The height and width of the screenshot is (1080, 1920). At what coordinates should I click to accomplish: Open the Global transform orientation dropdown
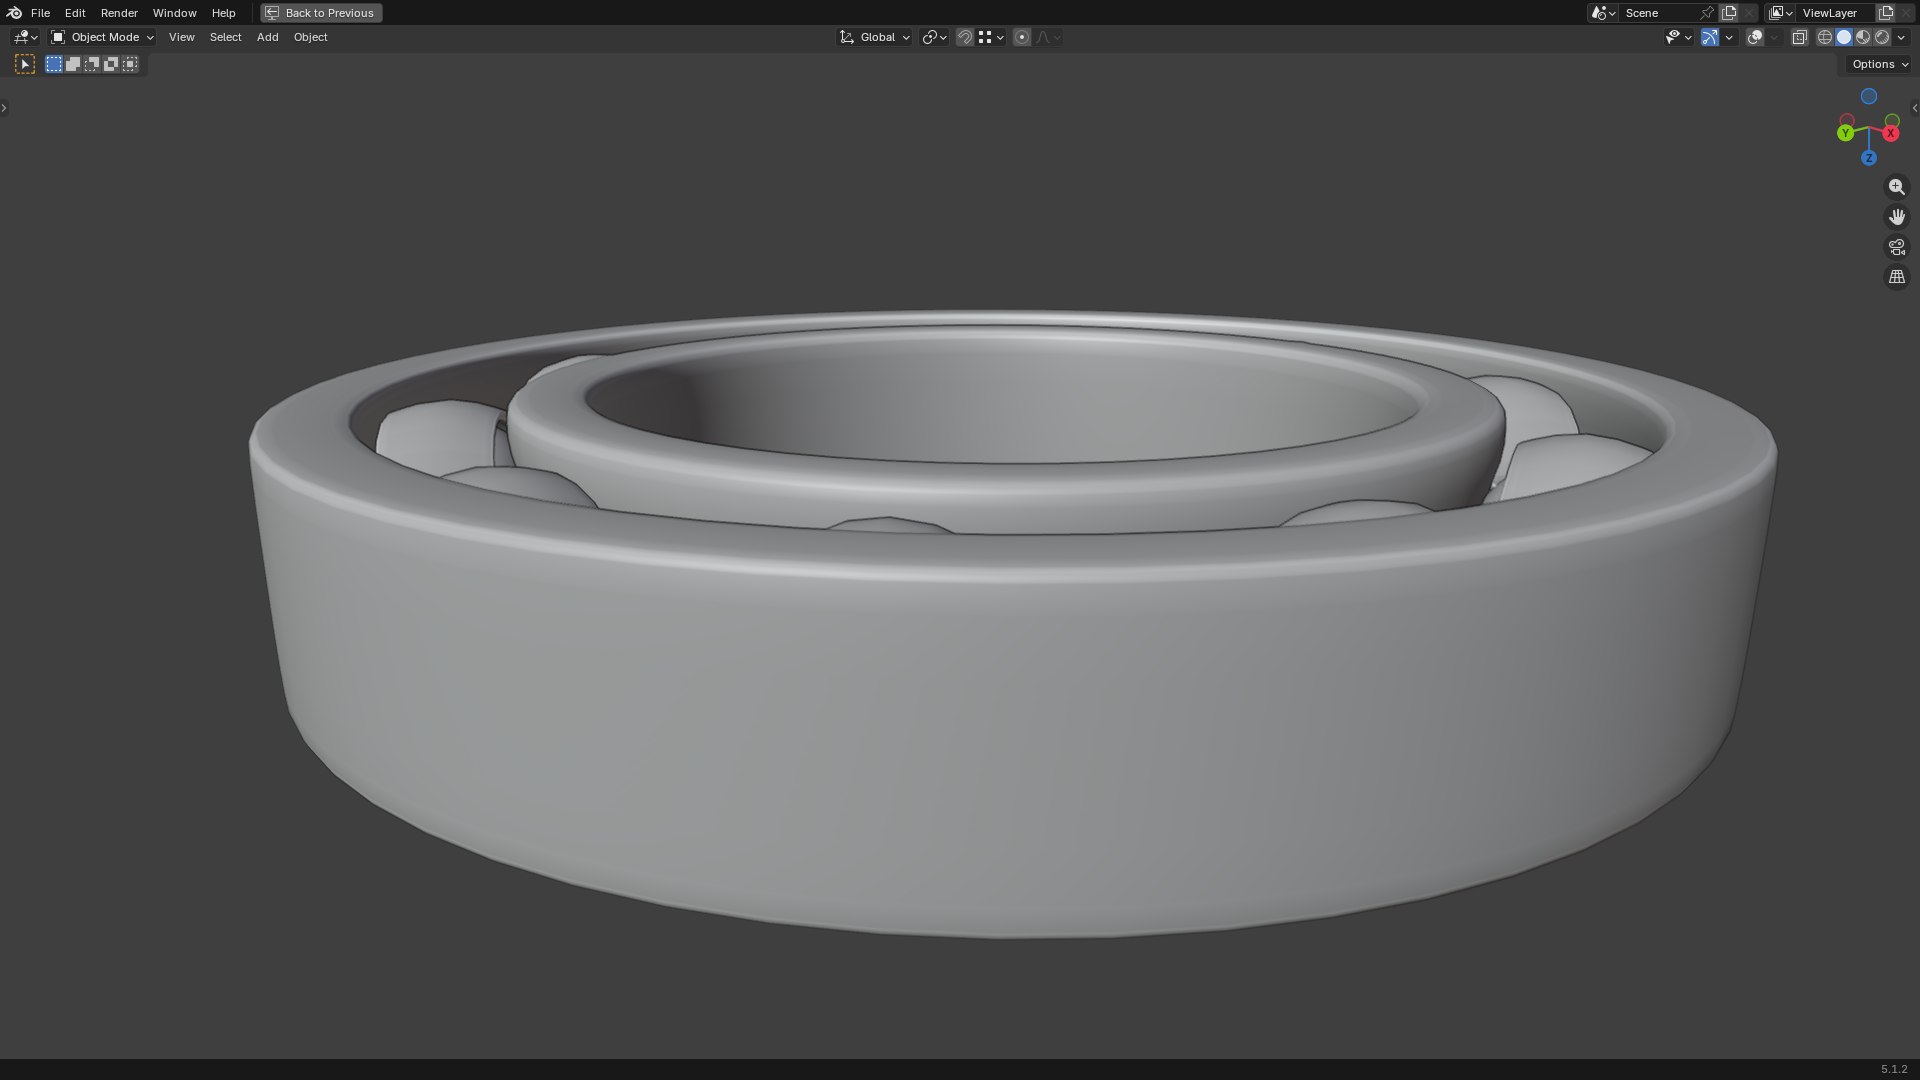[x=875, y=37]
